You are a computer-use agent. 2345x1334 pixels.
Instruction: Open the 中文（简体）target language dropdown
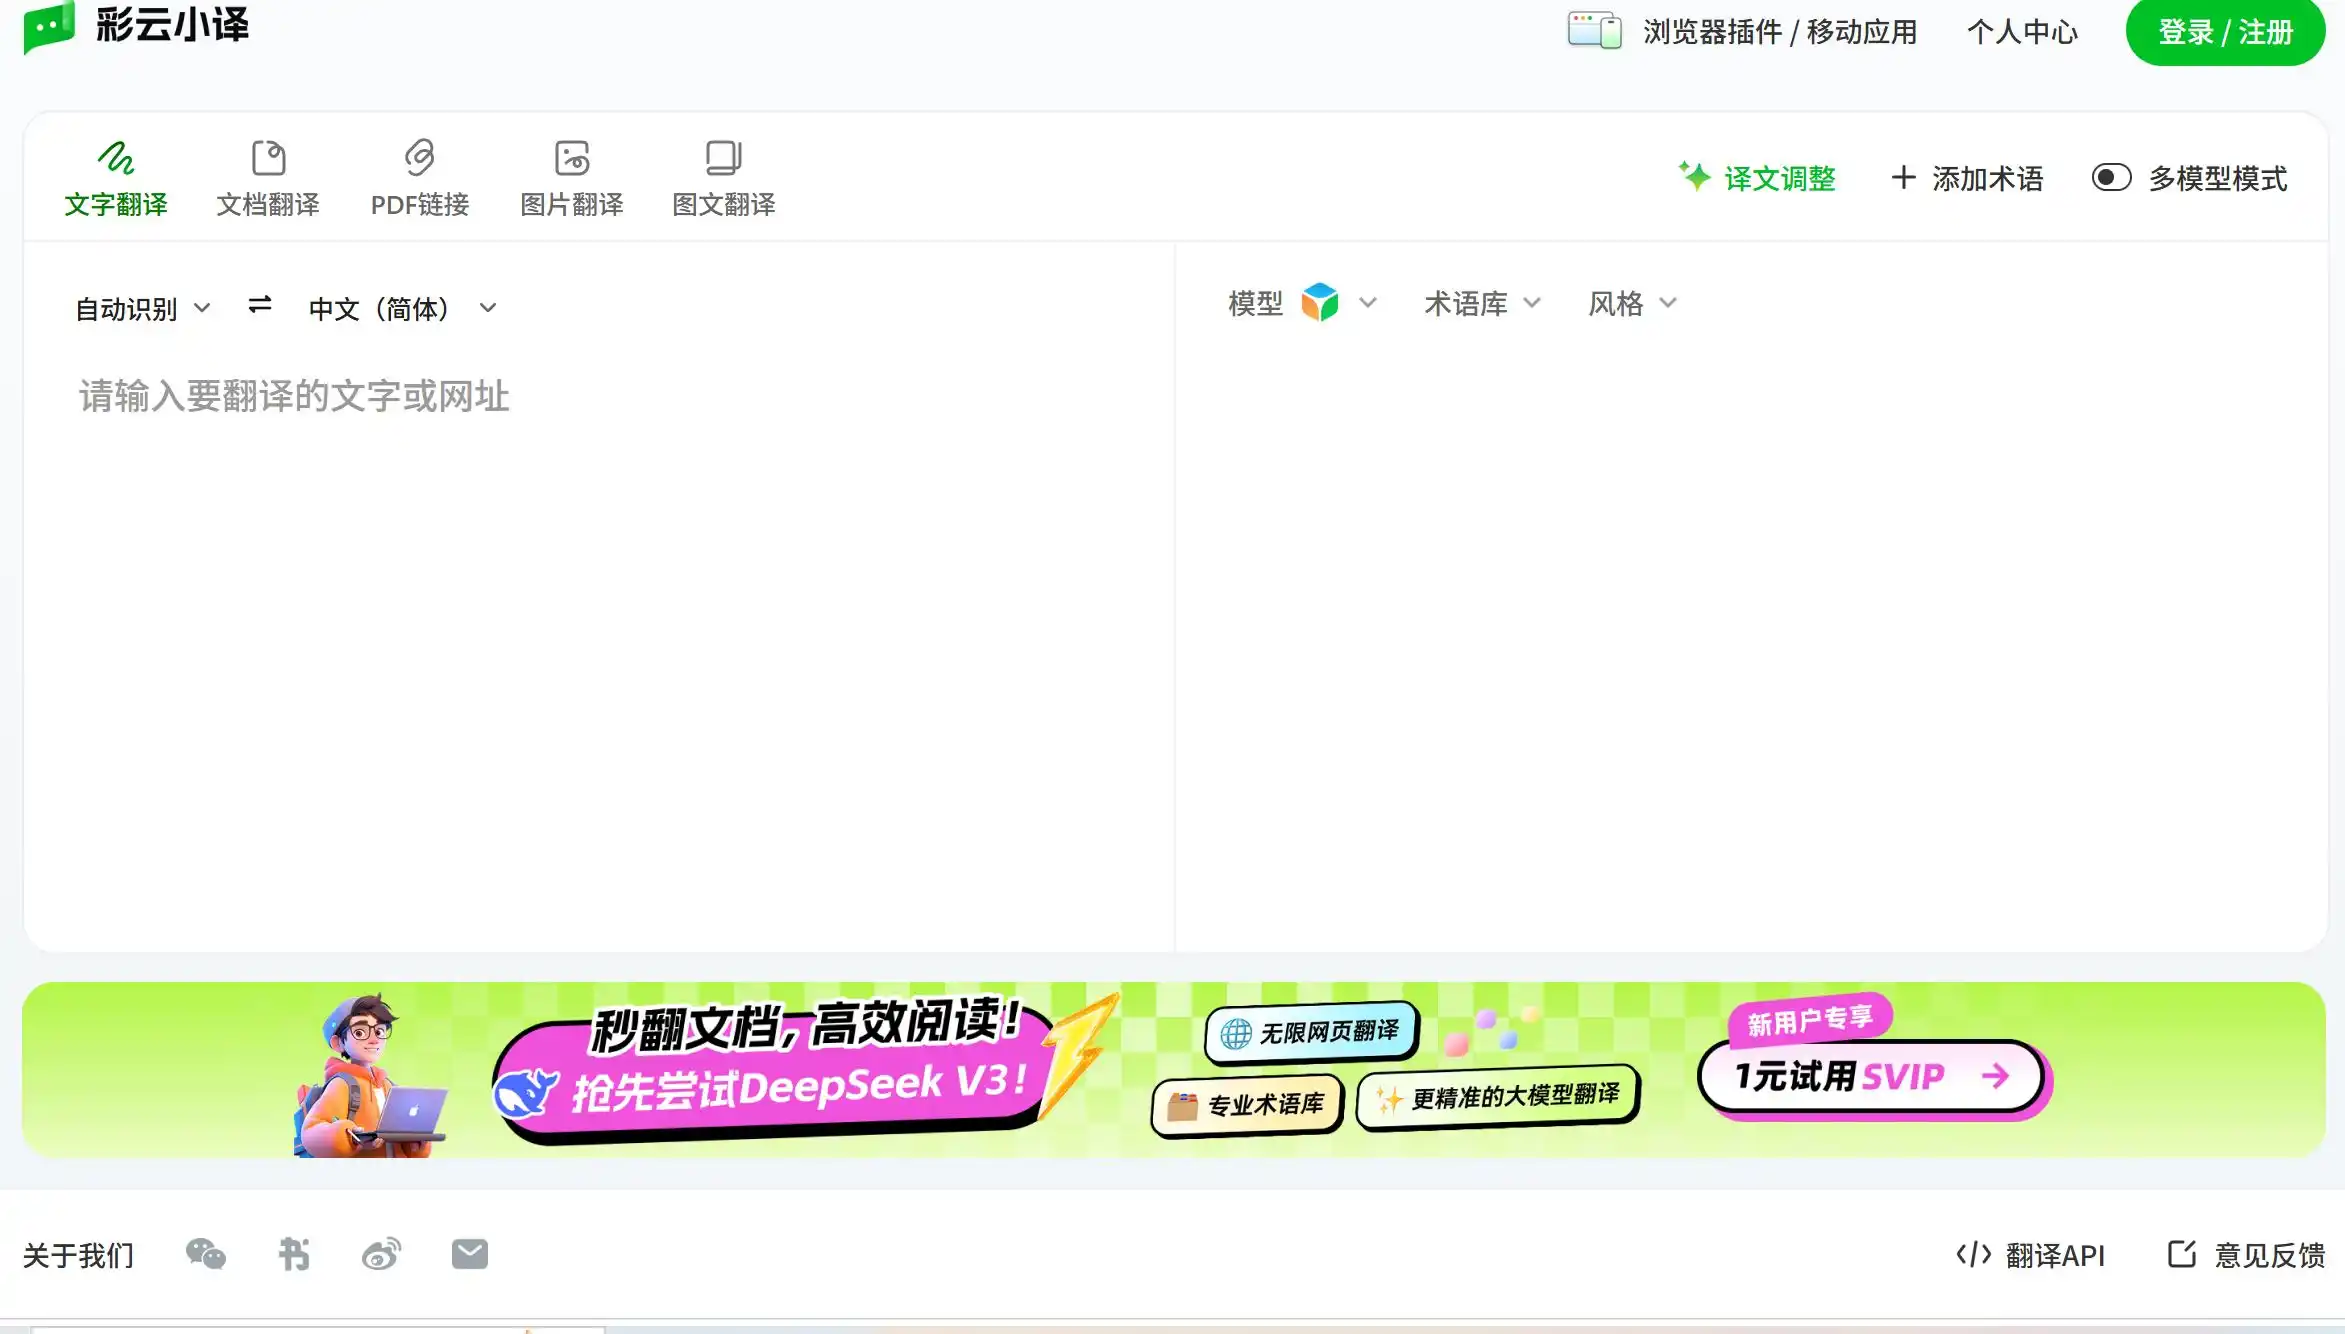(x=402, y=309)
